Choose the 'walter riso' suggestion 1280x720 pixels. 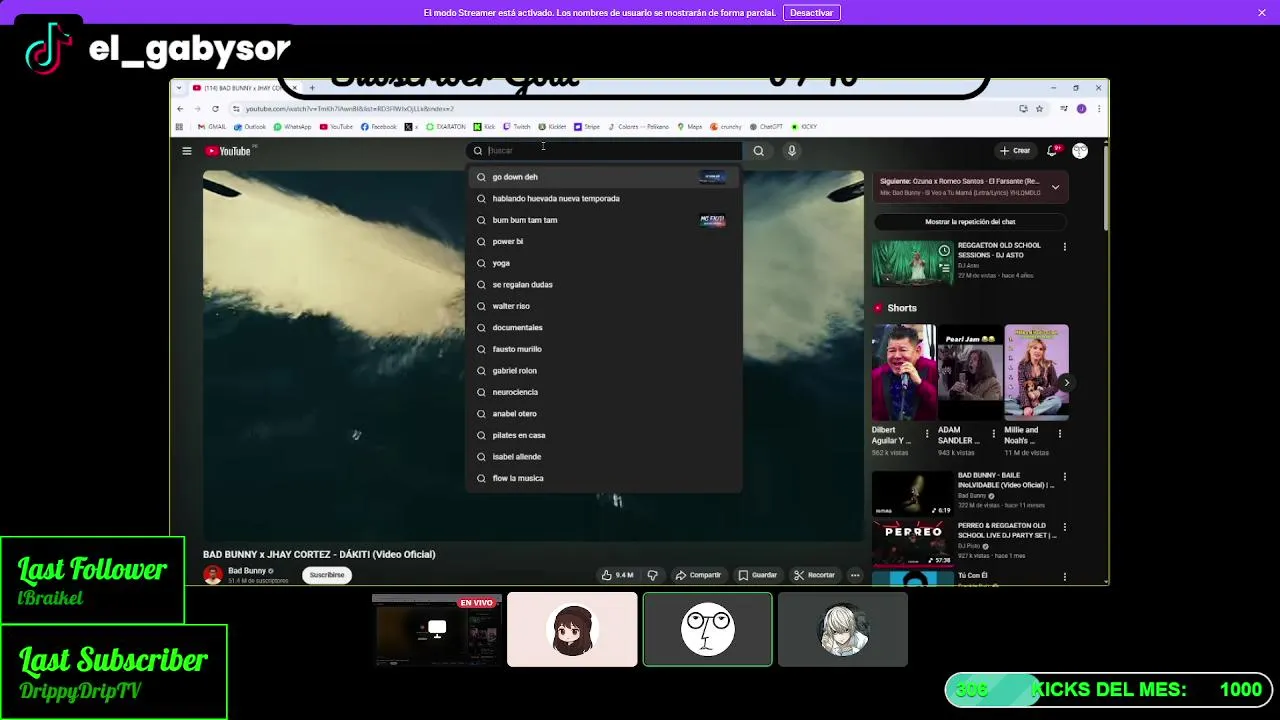604,306
